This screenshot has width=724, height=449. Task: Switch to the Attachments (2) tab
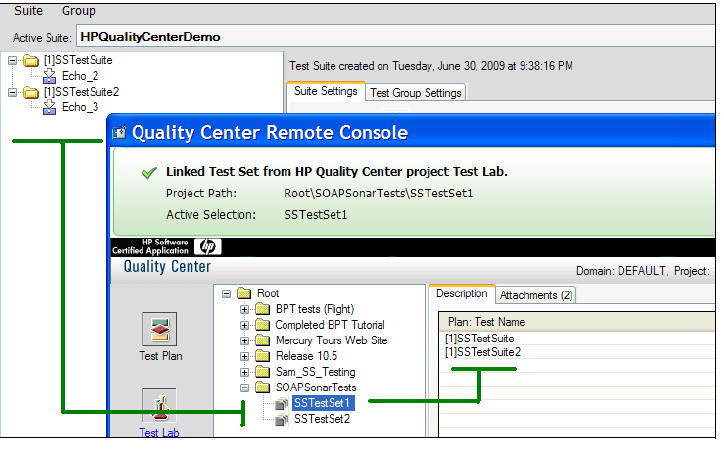coord(536,296)
